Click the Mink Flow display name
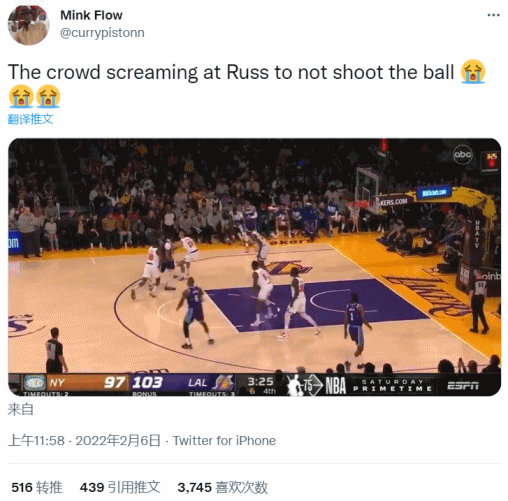The image size is (508, 501). (x=91, y=15)
